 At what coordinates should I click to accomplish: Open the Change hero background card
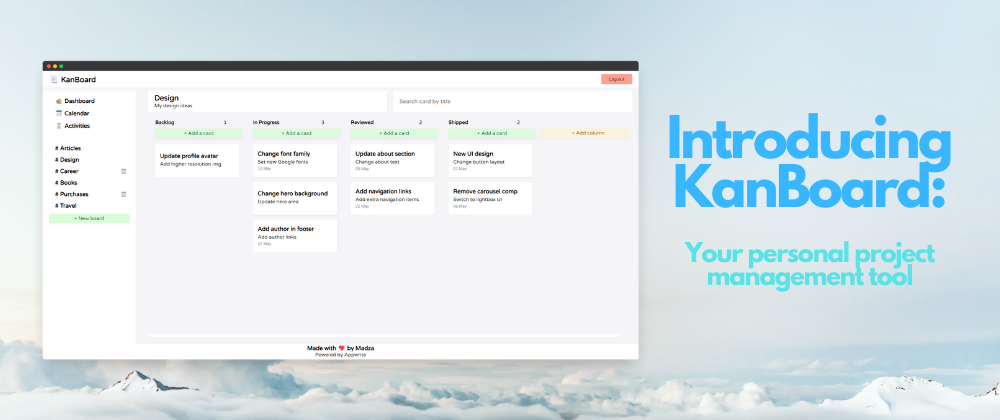pos(295,198)
